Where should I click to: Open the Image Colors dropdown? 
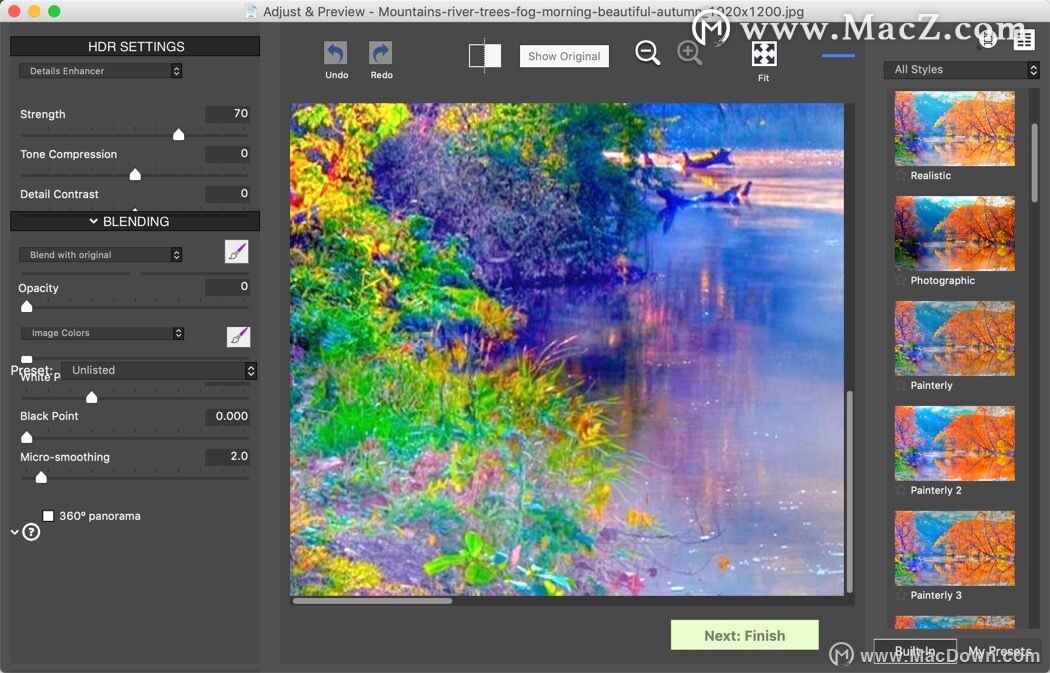(102, 333)
